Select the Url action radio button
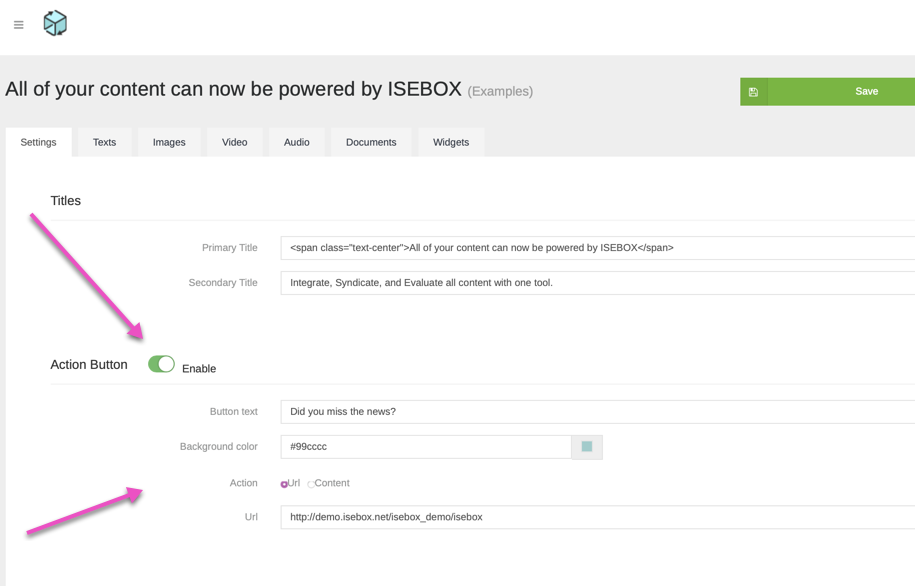The image size is (915, 586). click(x=284, y=484)
